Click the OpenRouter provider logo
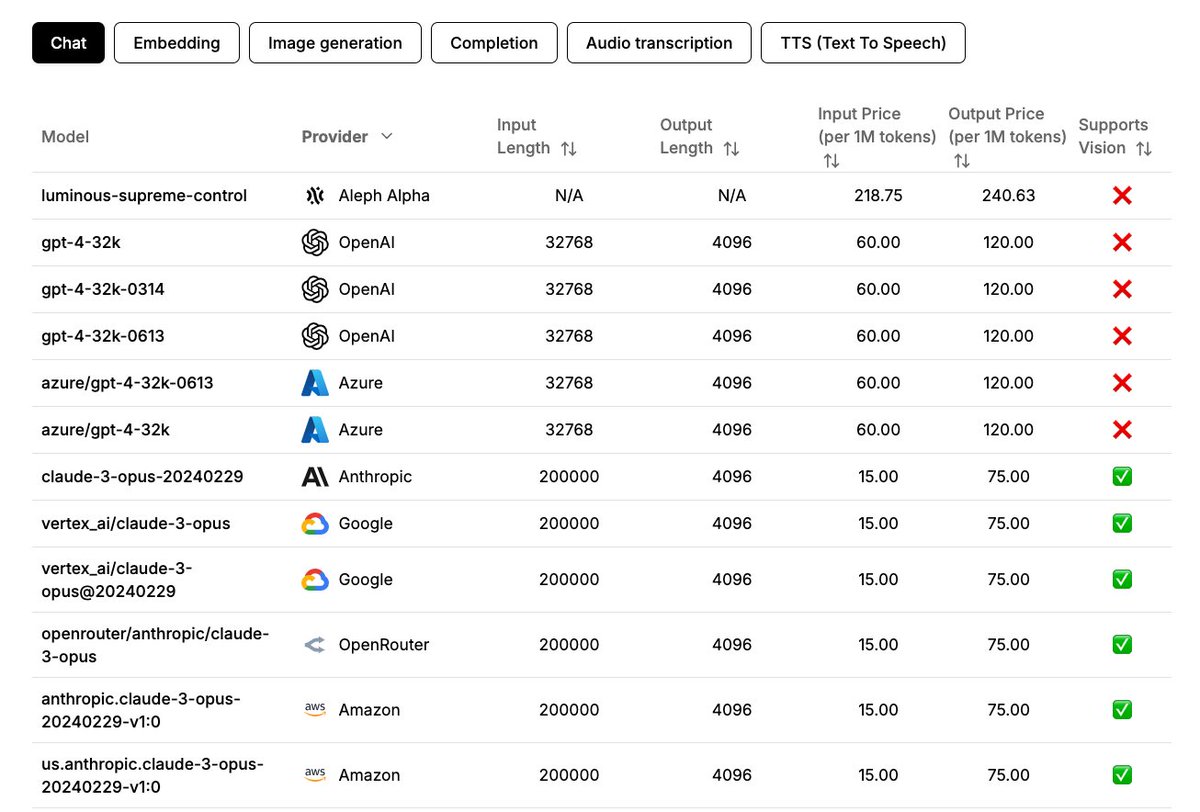This screenshot has height=812, width=1200. [x=315, y=645]
